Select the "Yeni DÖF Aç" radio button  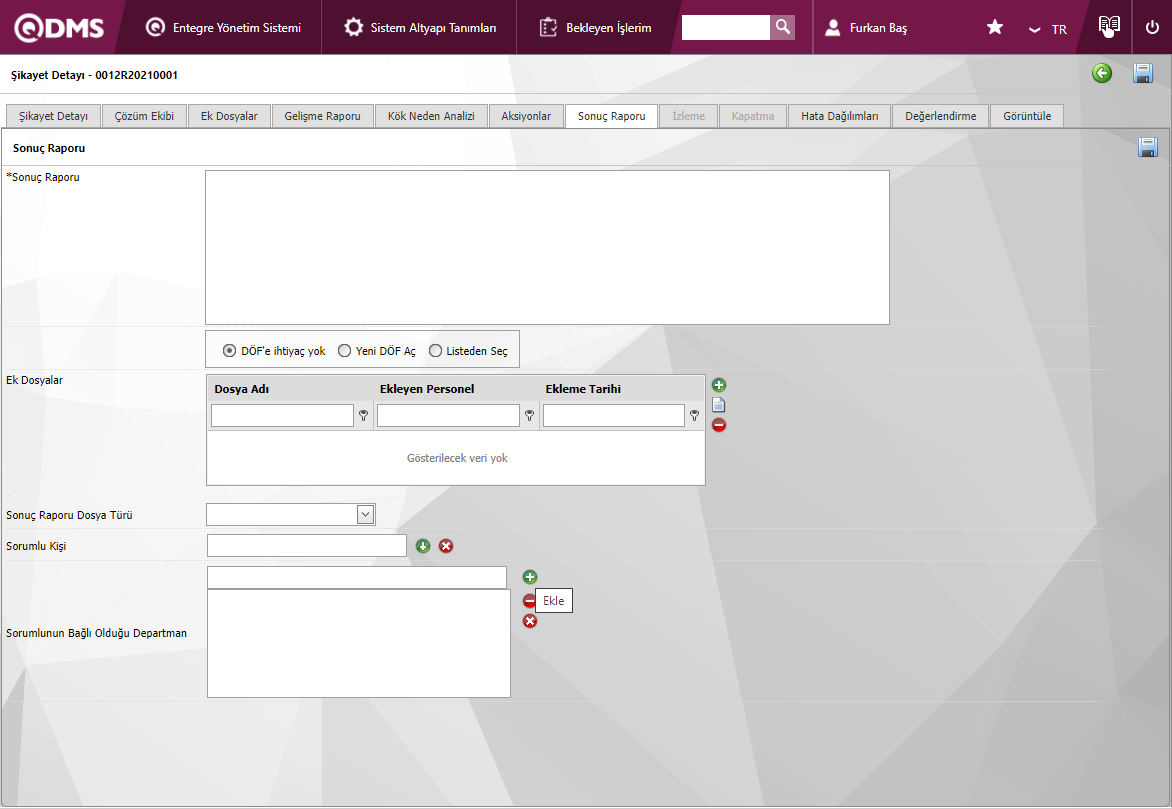point(345,351)
